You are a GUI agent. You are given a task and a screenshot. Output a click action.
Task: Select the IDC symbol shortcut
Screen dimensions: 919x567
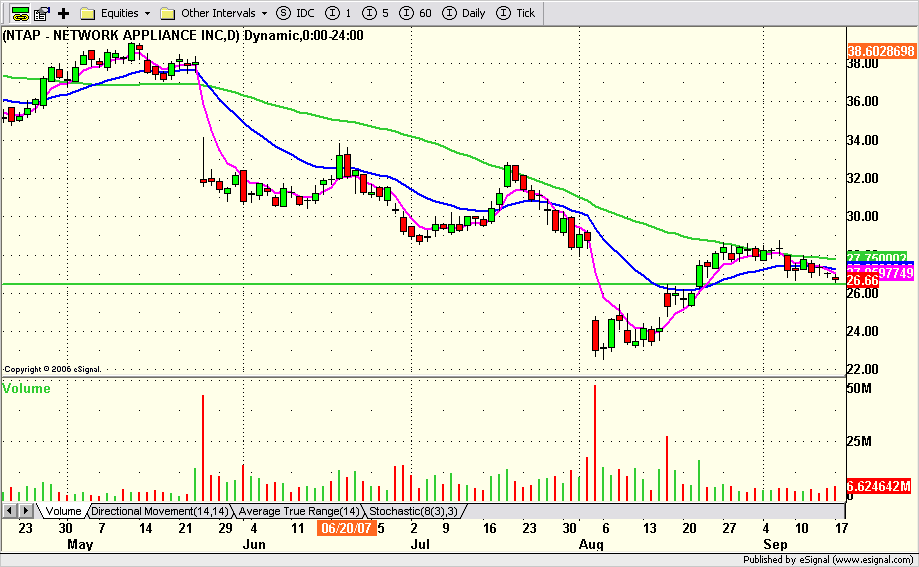coord(295,13)
